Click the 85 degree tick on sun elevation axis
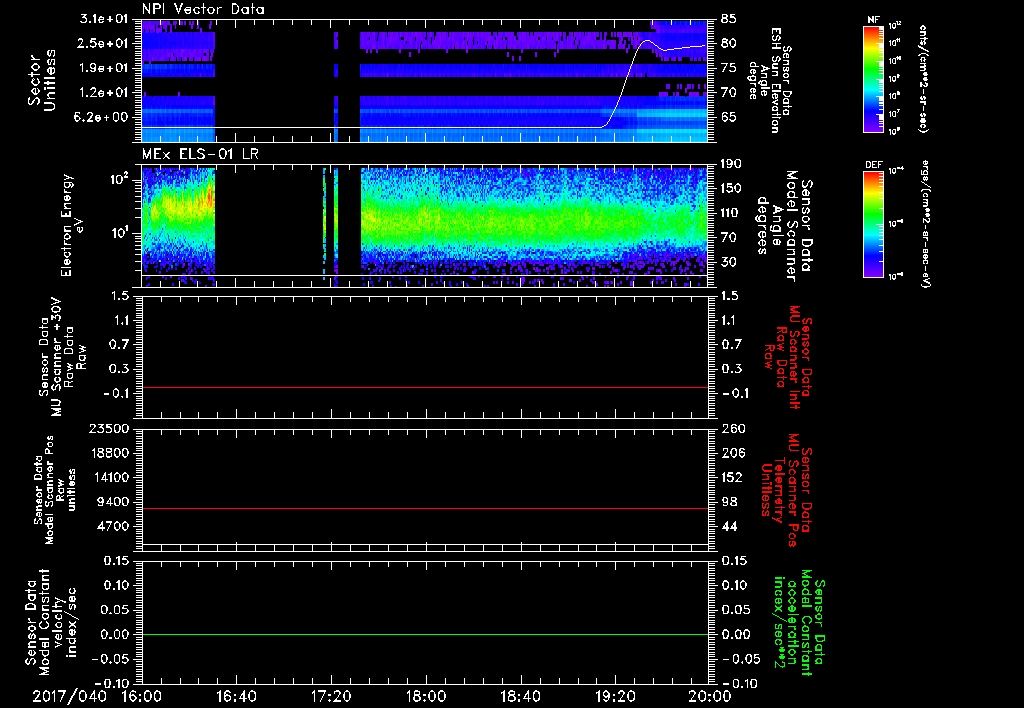Image resolution: width=1024 pixels, height=708 pixels. pos(729,19)
